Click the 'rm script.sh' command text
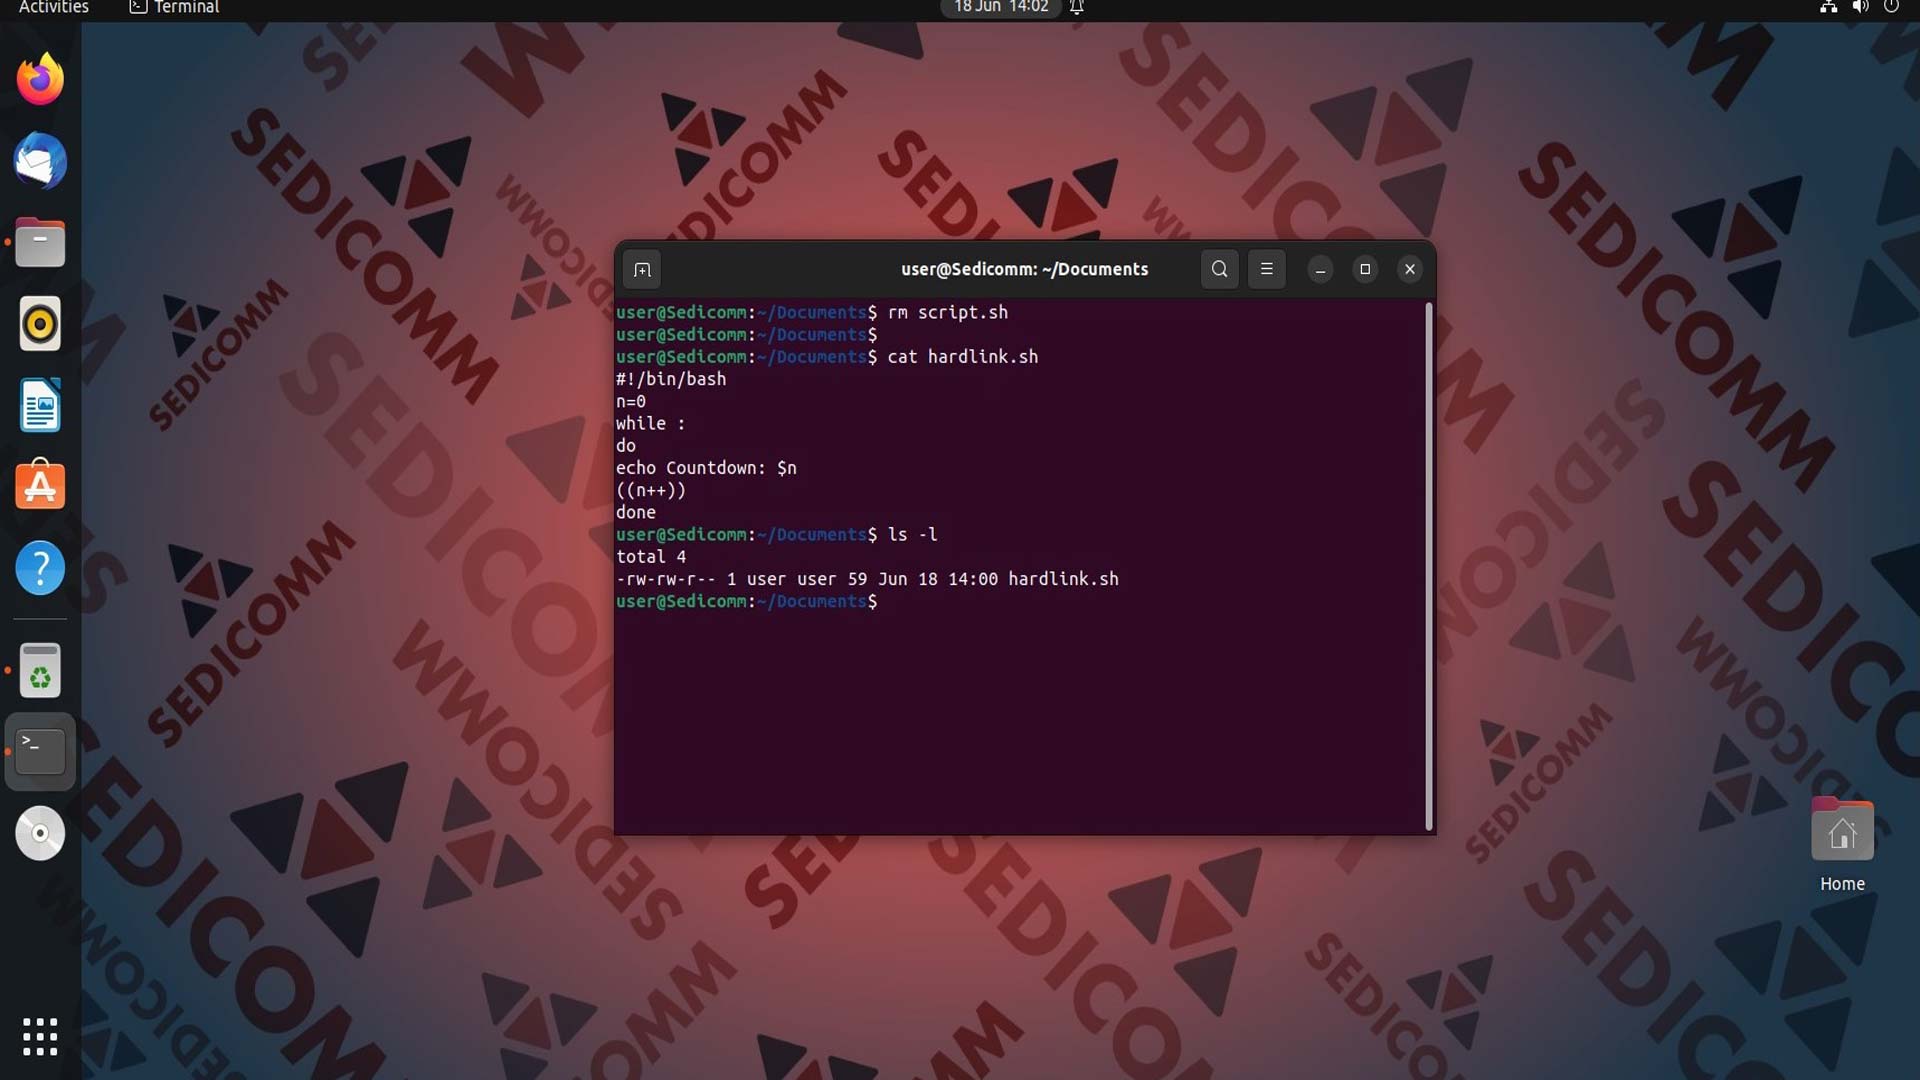The image size is (1920, 1080). (948, 313)
